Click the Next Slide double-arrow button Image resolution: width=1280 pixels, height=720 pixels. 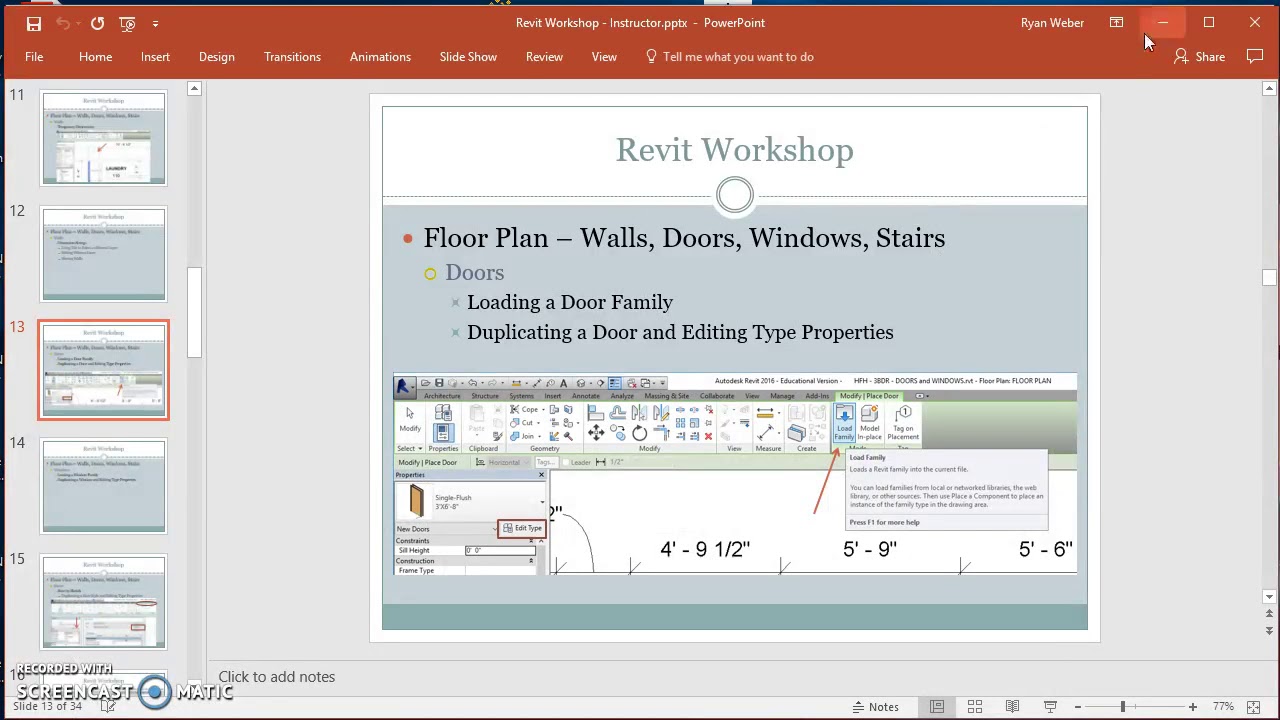click(1269, 631)
